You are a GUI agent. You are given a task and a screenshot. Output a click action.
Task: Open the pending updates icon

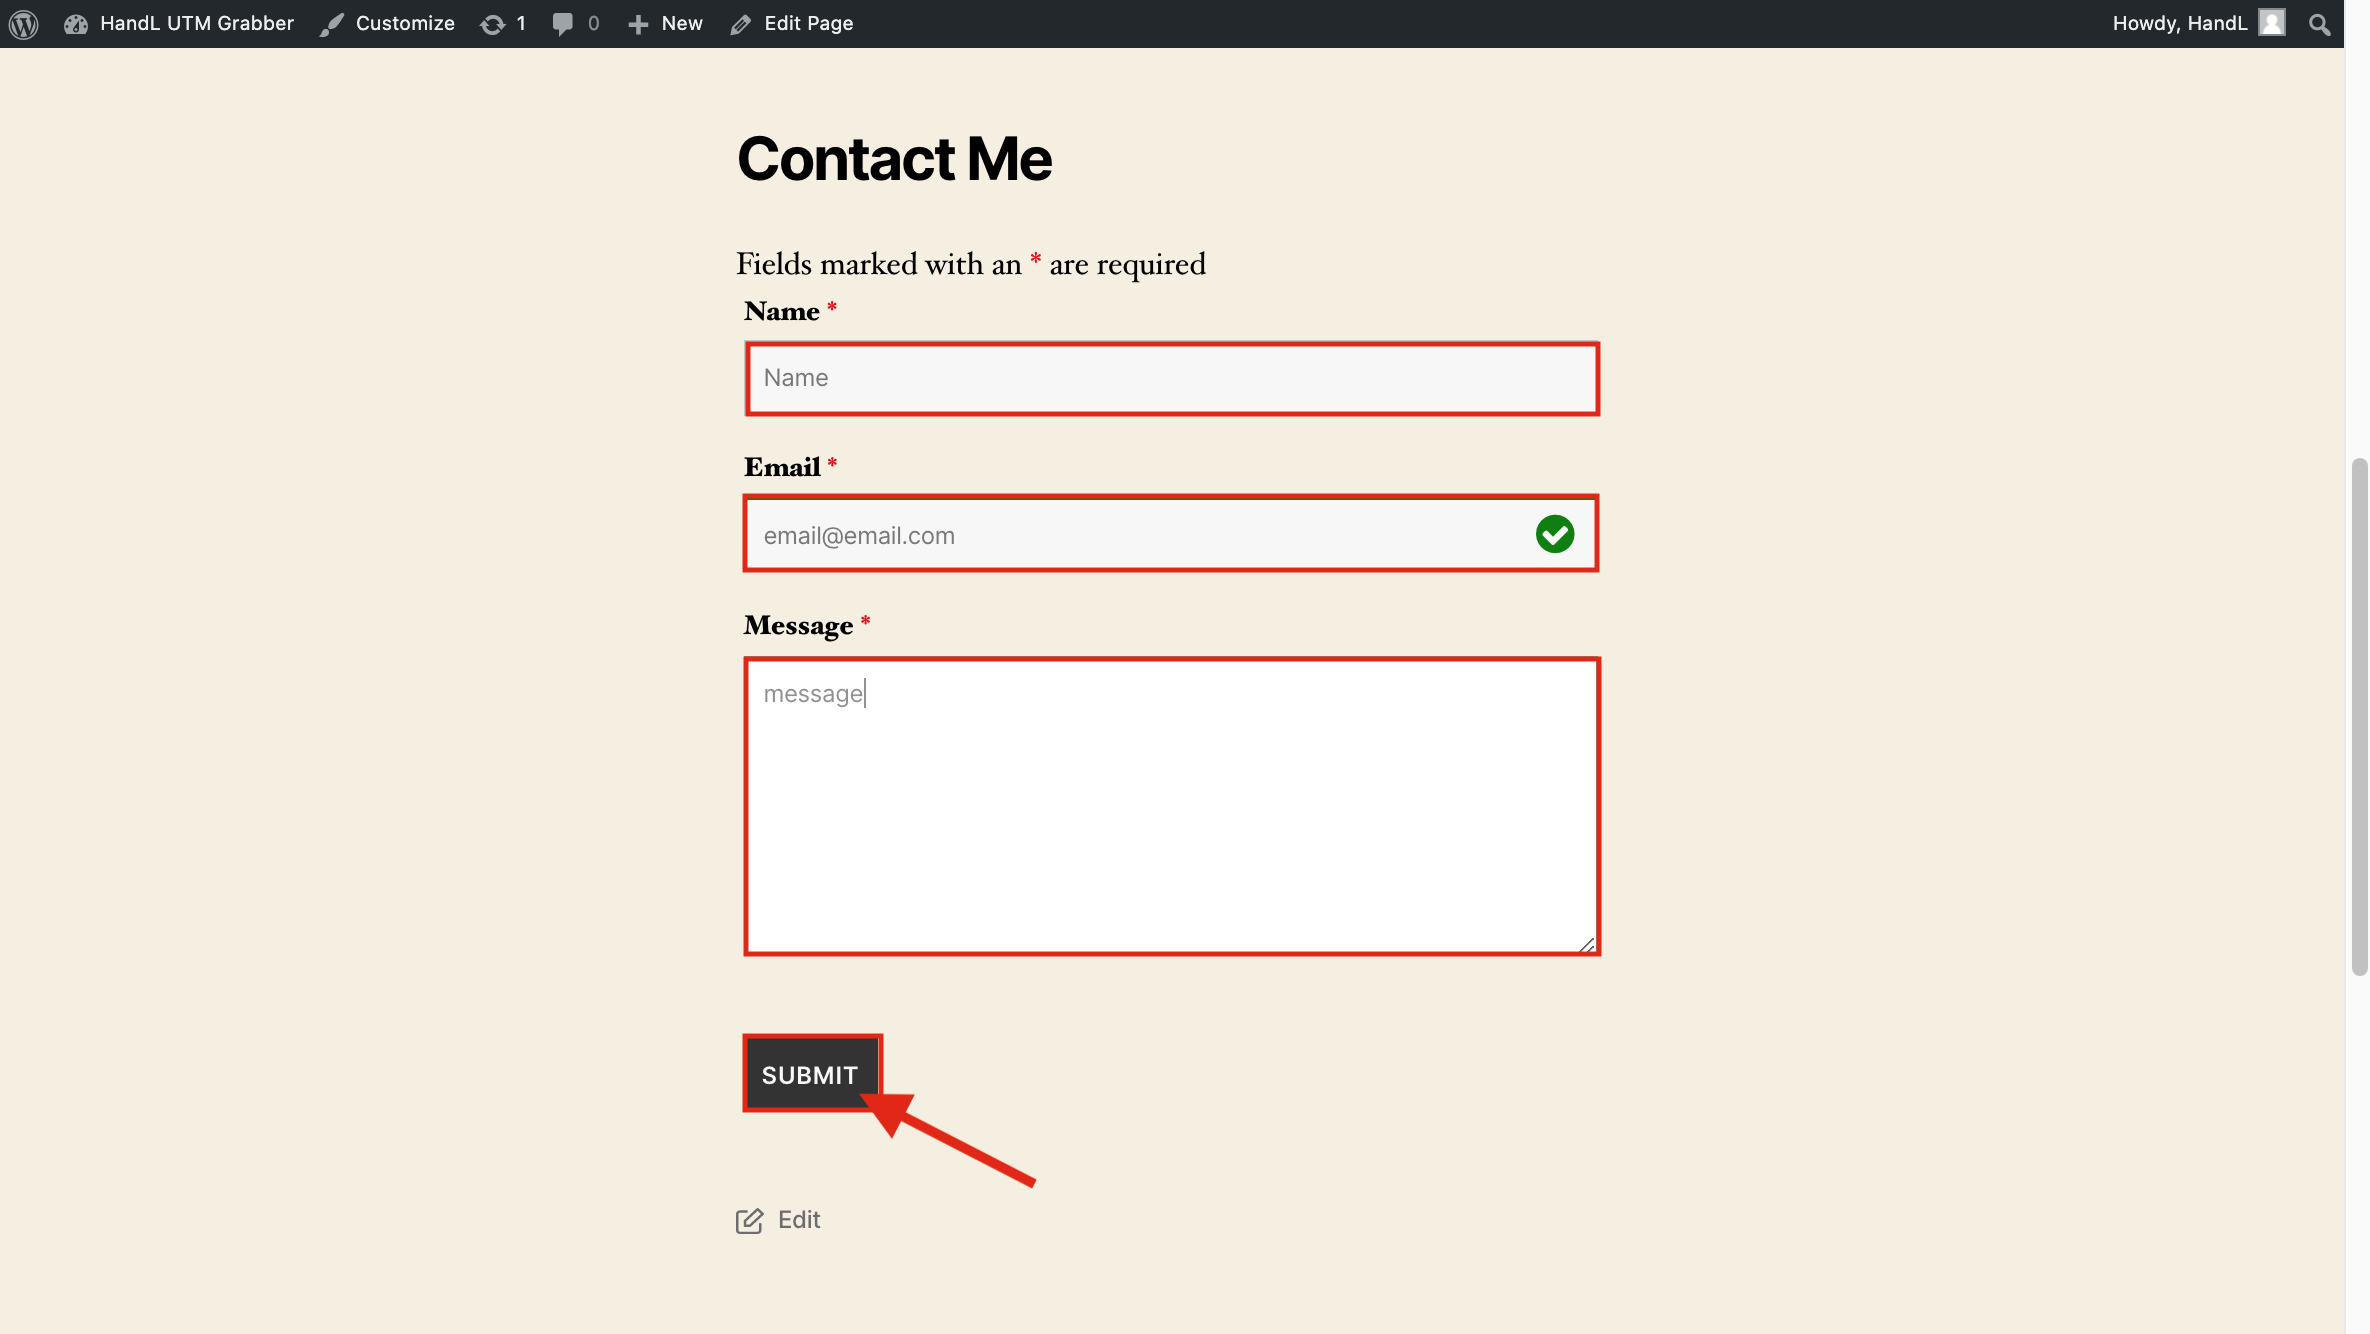tap(492, 25)
